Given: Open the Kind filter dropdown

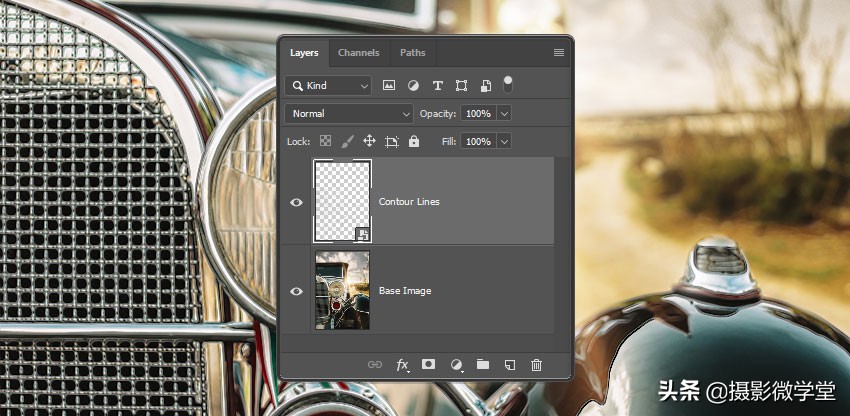Looking at the screenshot, I should (328, 85).
